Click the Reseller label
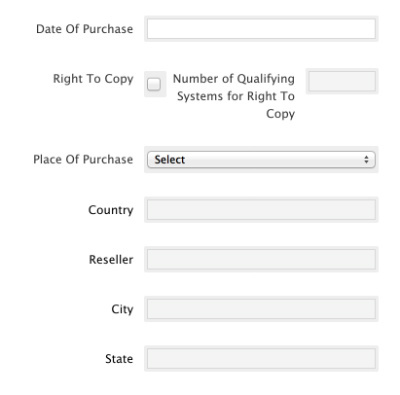Image resolution: width=400 pixels, height=395 pixels. click(x=111, y=259)
